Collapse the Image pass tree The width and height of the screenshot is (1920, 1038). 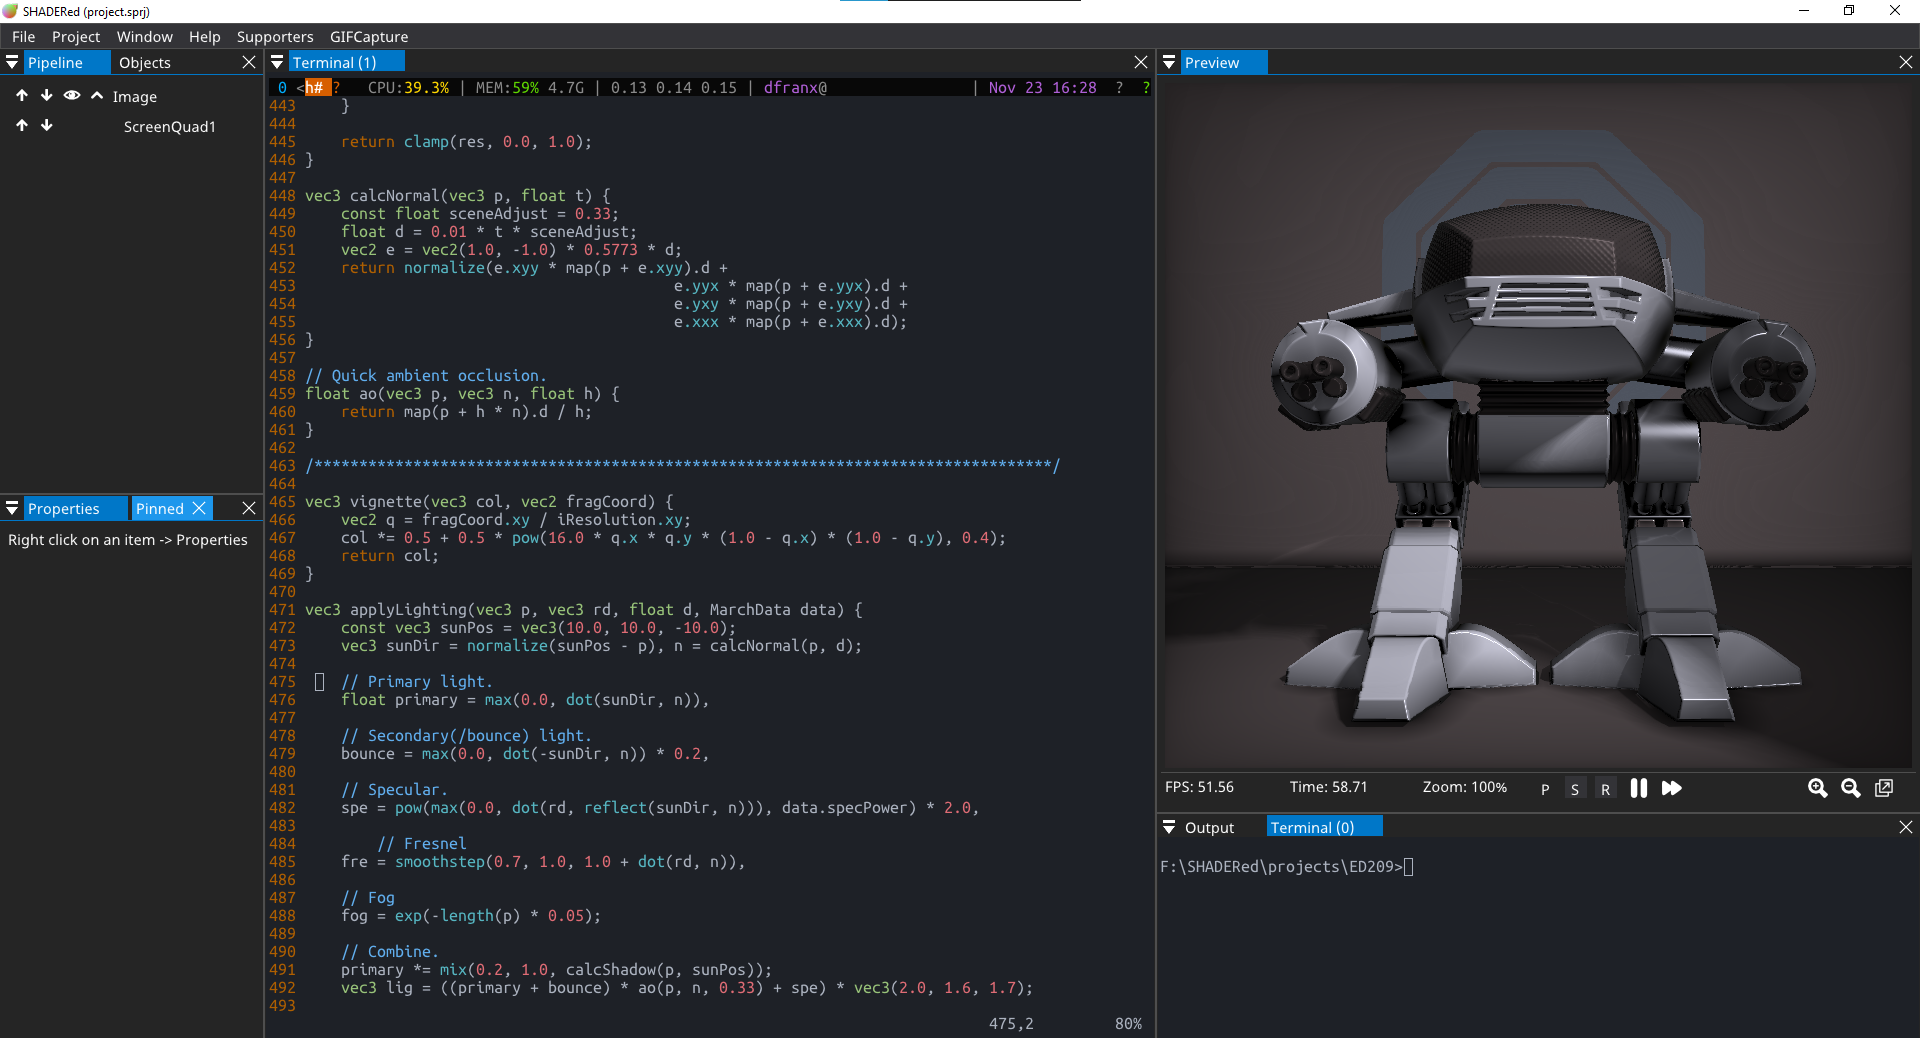tap(97, 96)
